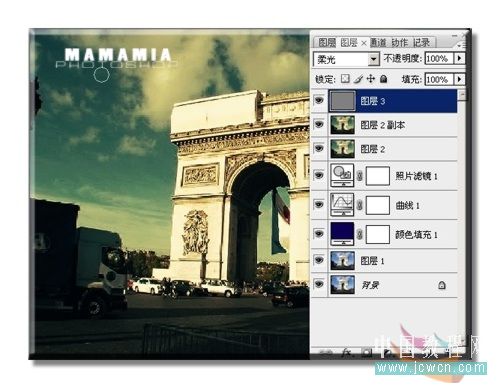
Task: Select the layer name 曲线 1
Action: pyautogui.click(x=407, y=205)
